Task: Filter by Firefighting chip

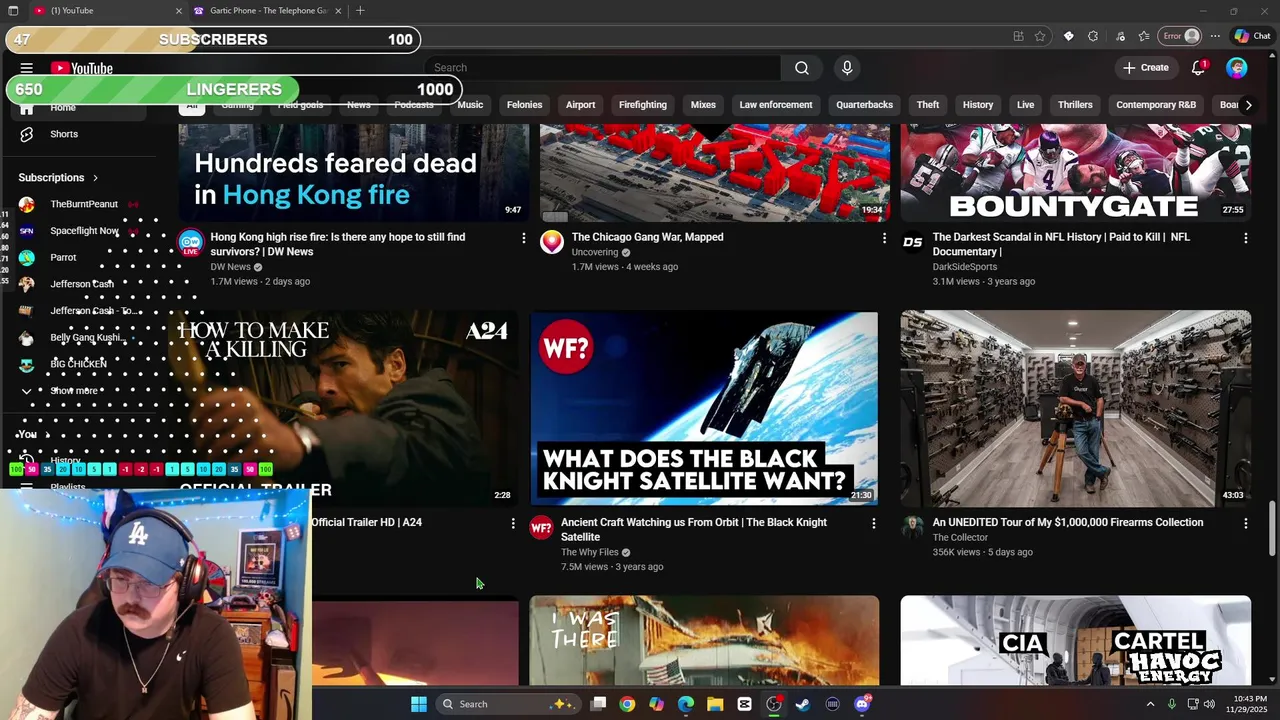Action: (642, 105)
